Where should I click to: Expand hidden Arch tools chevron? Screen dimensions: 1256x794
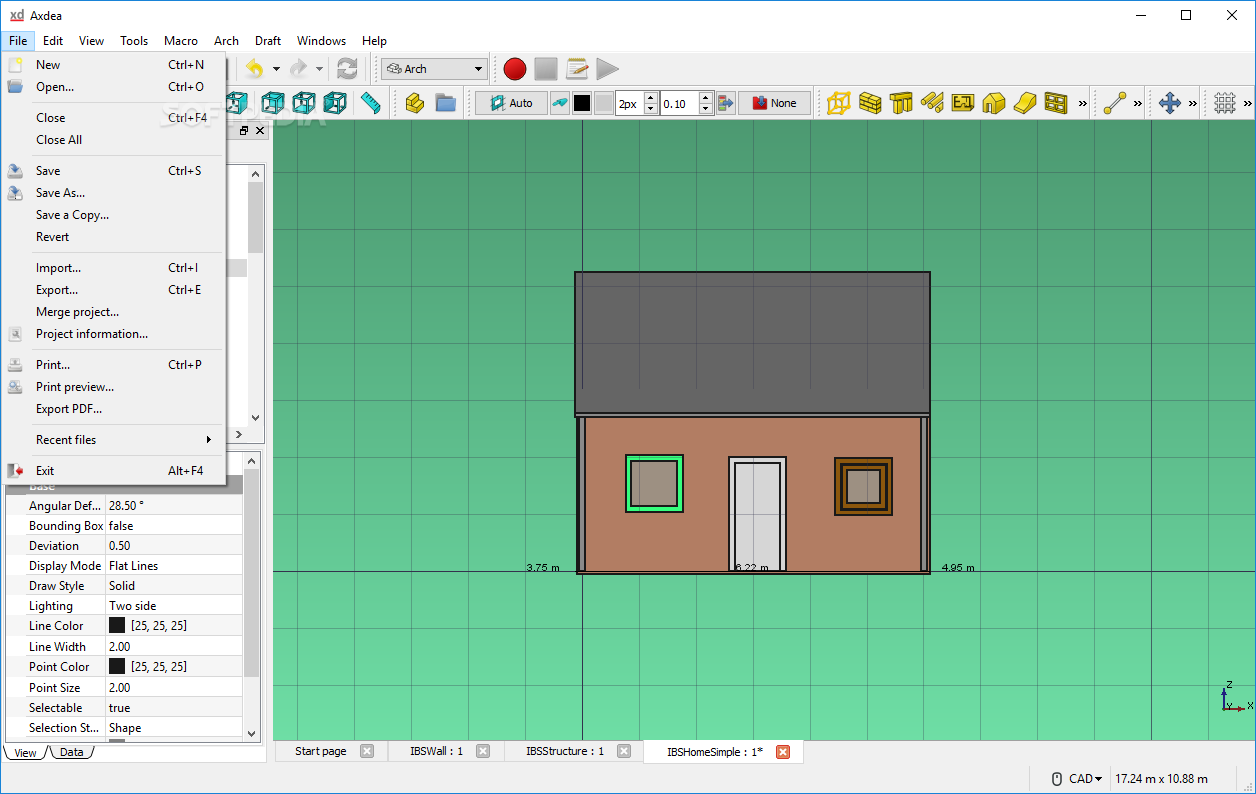coord(1082,103)
